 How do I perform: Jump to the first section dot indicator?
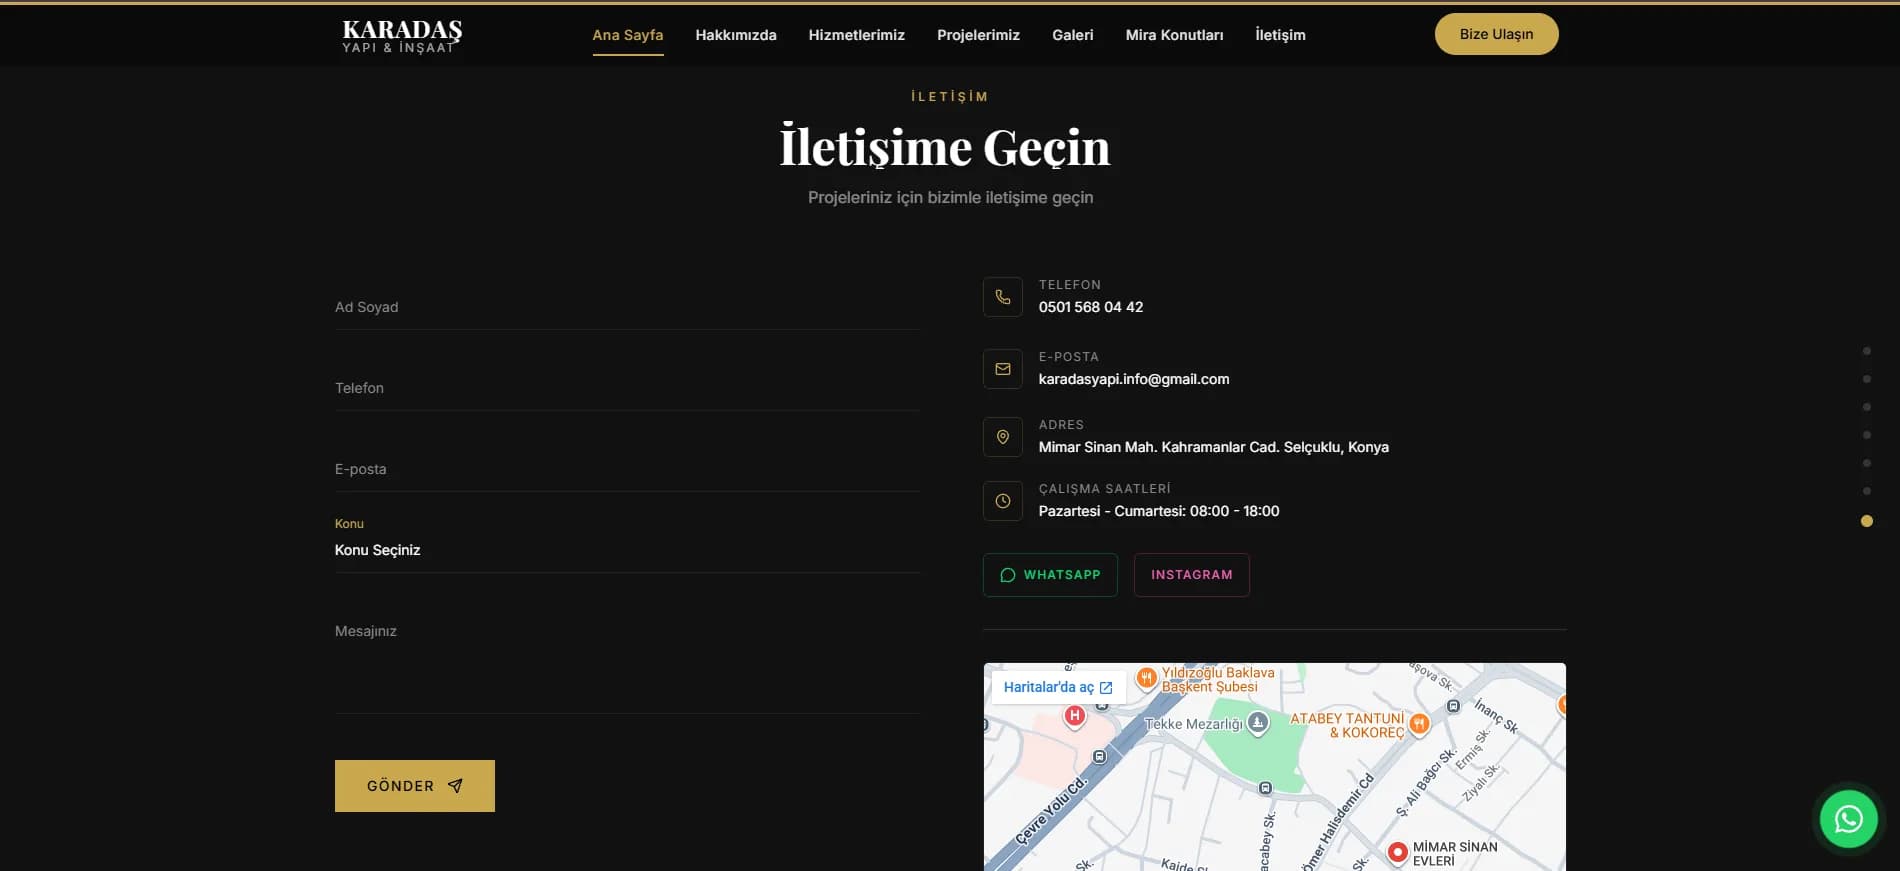click(x=1866, y=351)
